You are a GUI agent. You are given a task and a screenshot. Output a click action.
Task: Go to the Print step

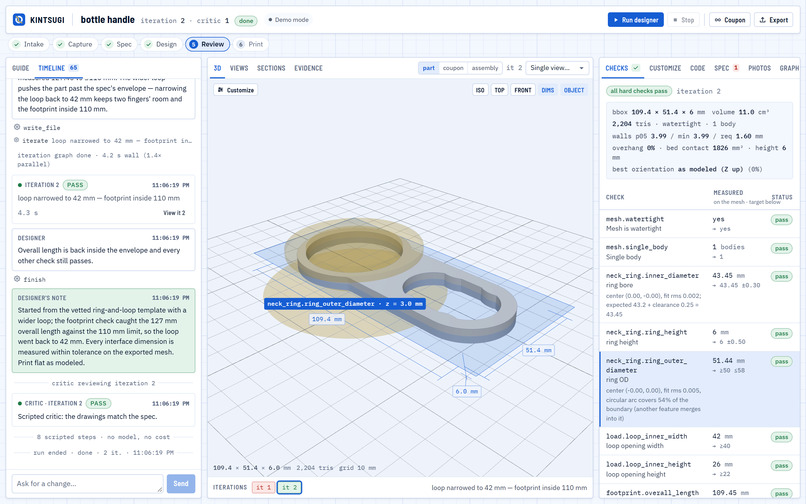pyautogui.click(x=250, y=44)
